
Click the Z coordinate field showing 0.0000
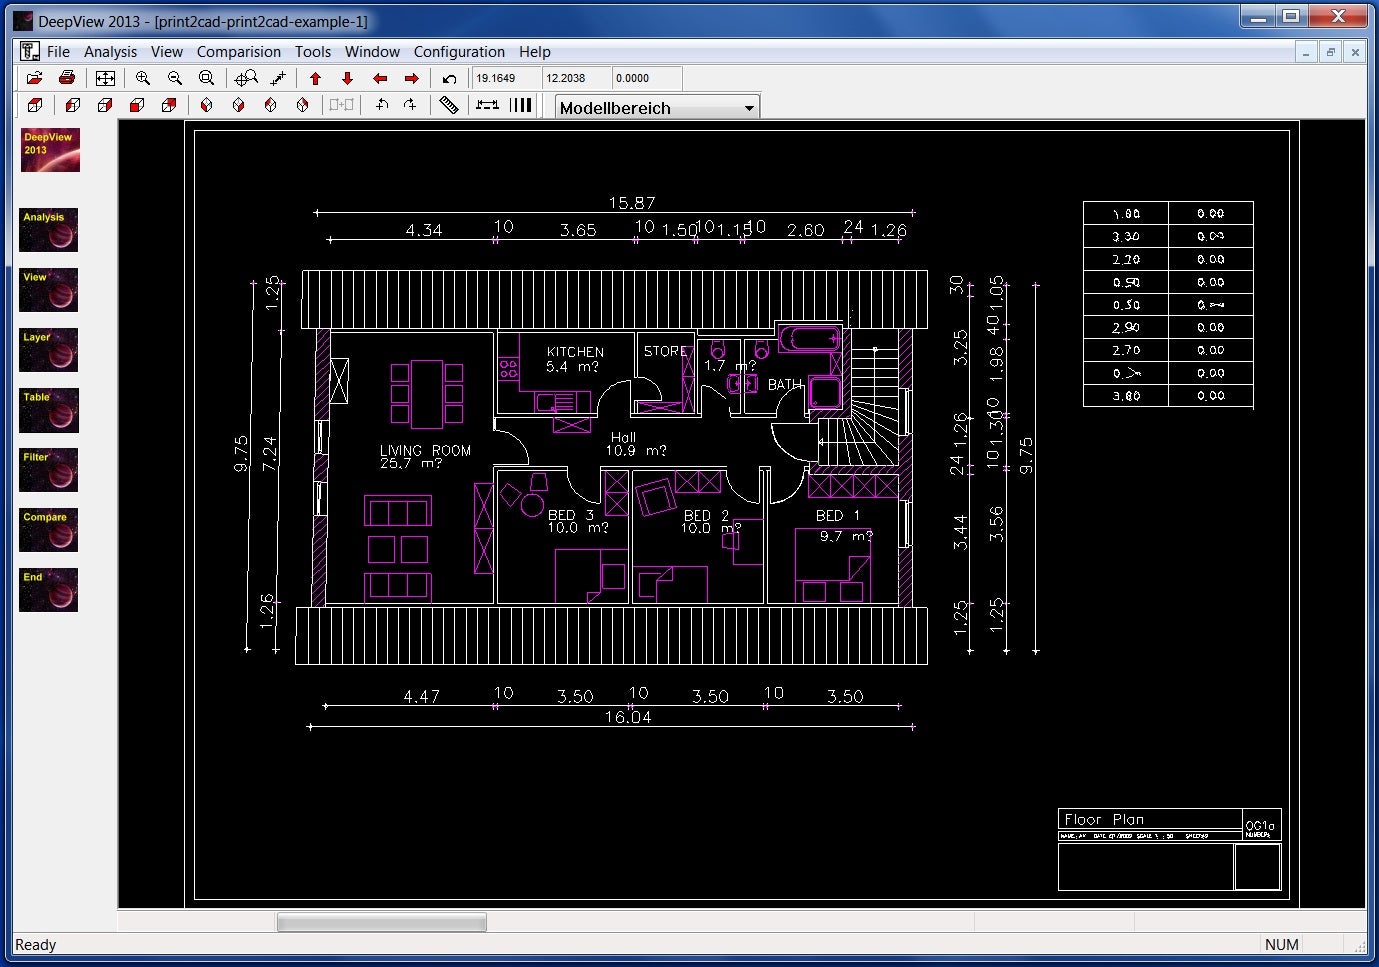(x=647, y=78)
